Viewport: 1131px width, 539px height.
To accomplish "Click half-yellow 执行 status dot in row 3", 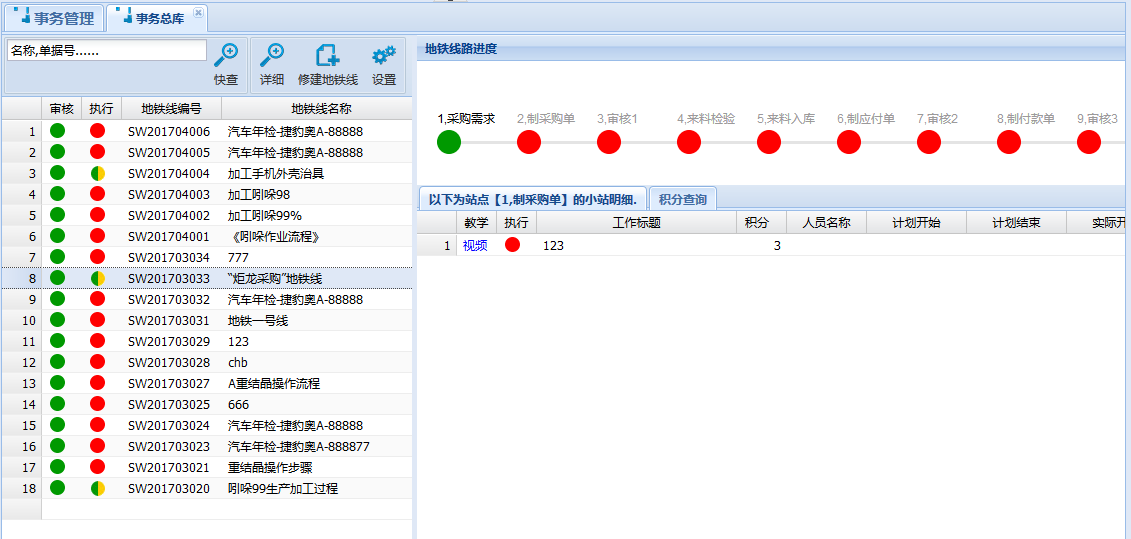I will (x=98, y=173).
